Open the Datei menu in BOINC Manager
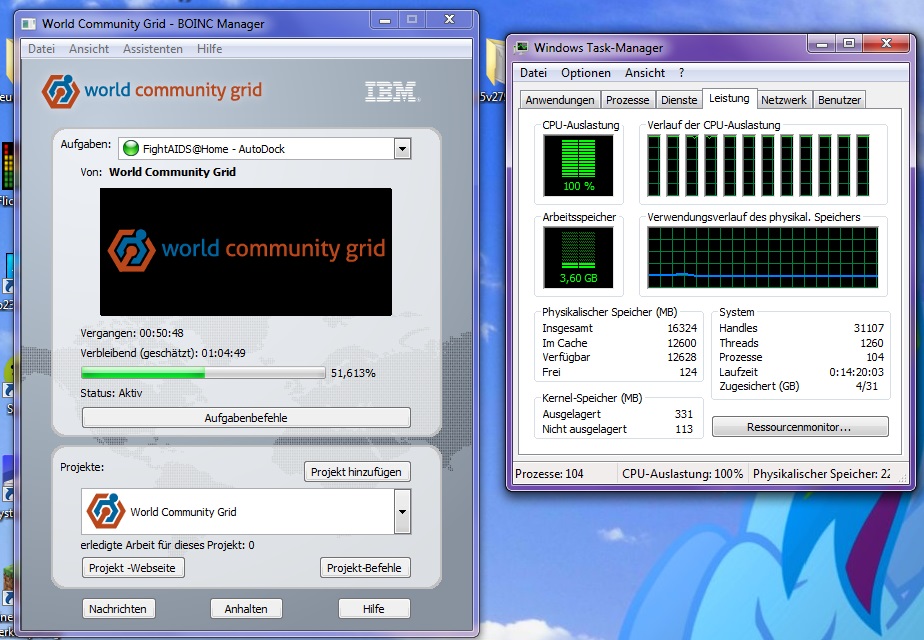This screenshot has height=640, width=924. (41, 49)
